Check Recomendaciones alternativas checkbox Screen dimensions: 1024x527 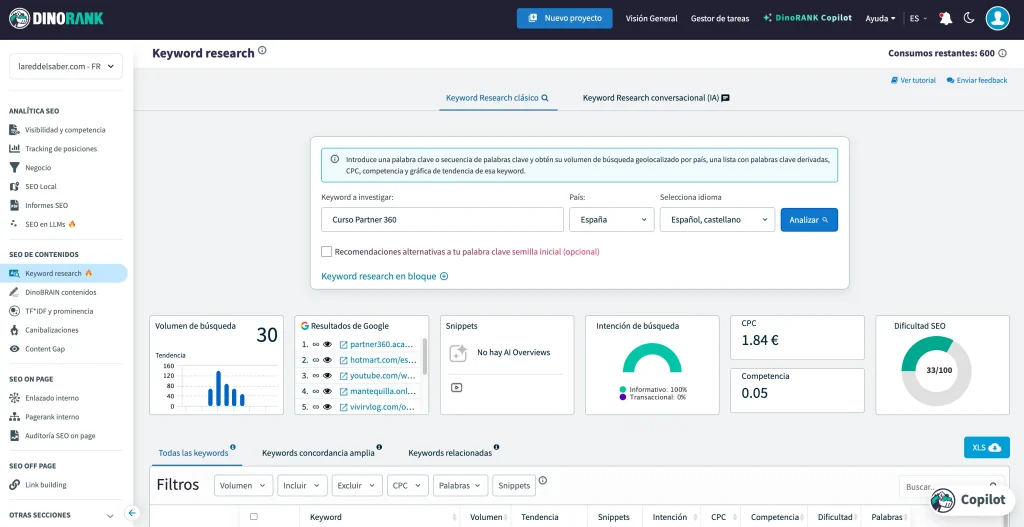point(327,251)
